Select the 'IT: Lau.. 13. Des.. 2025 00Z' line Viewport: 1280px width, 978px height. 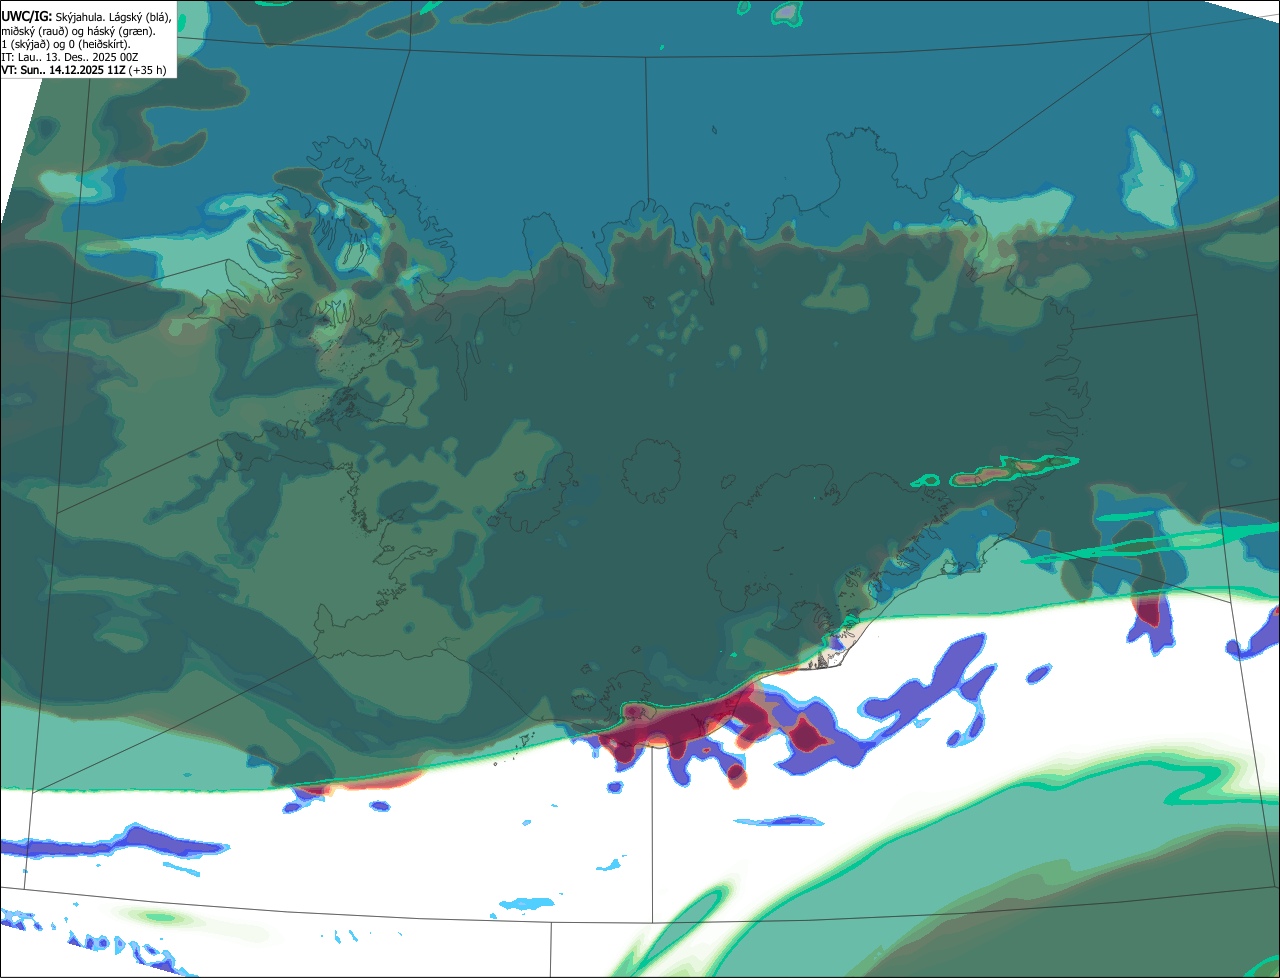click(70, 57)
